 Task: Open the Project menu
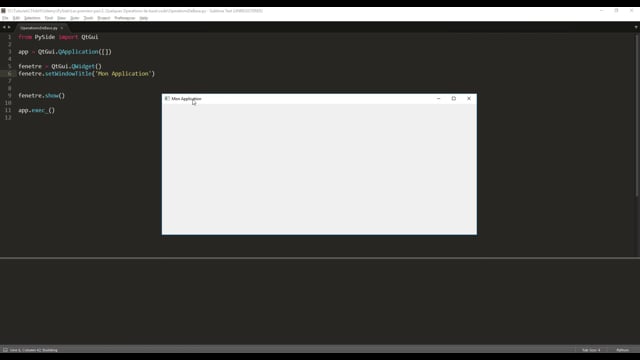pos(104,18)
